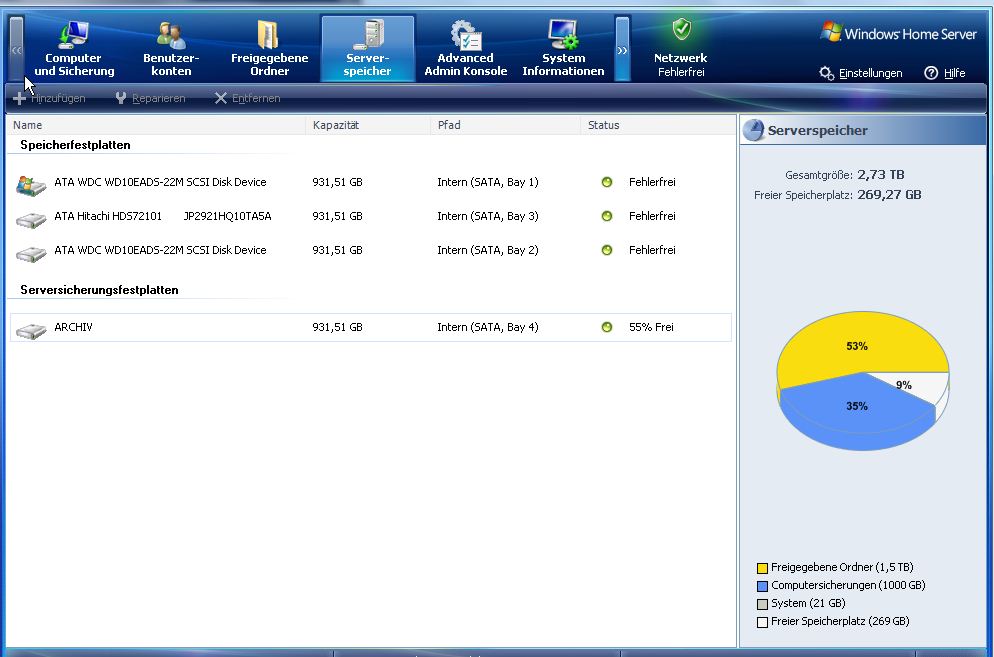Click Intern (SATA, Bay 1) path

coord(487,182)
